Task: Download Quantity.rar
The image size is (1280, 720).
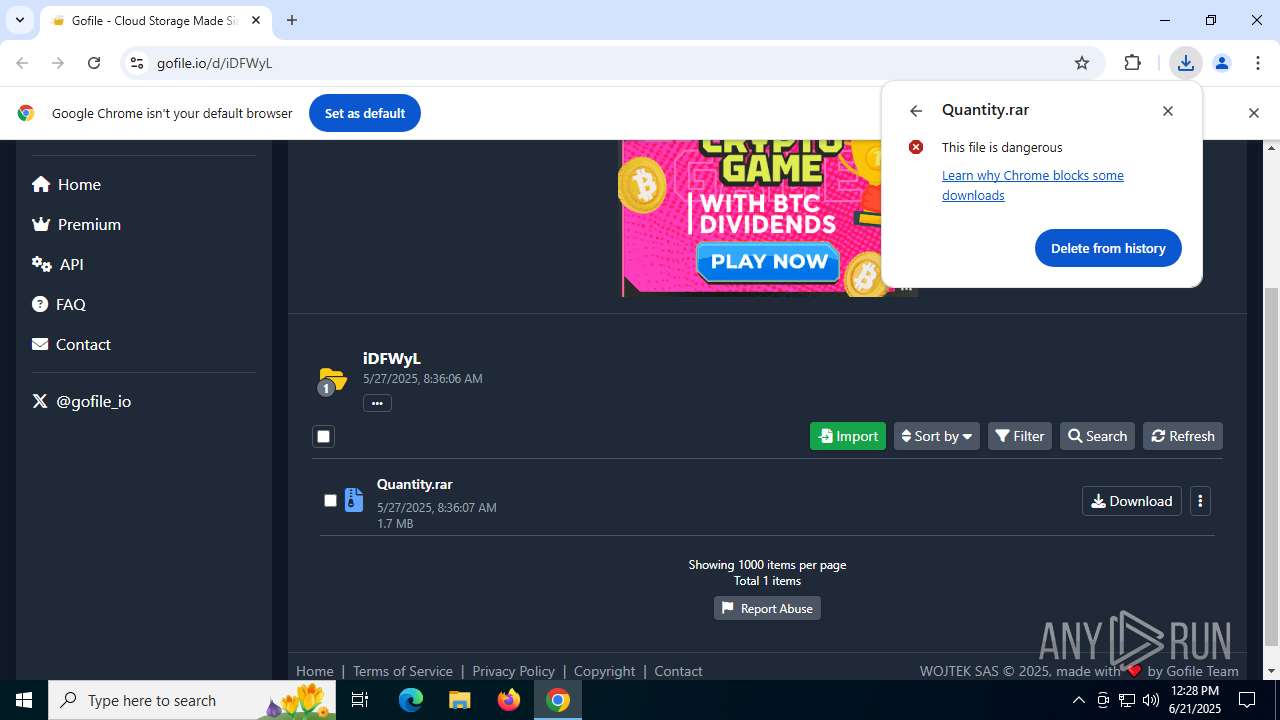Action: pyautogui.click(x=1132, y=501)
